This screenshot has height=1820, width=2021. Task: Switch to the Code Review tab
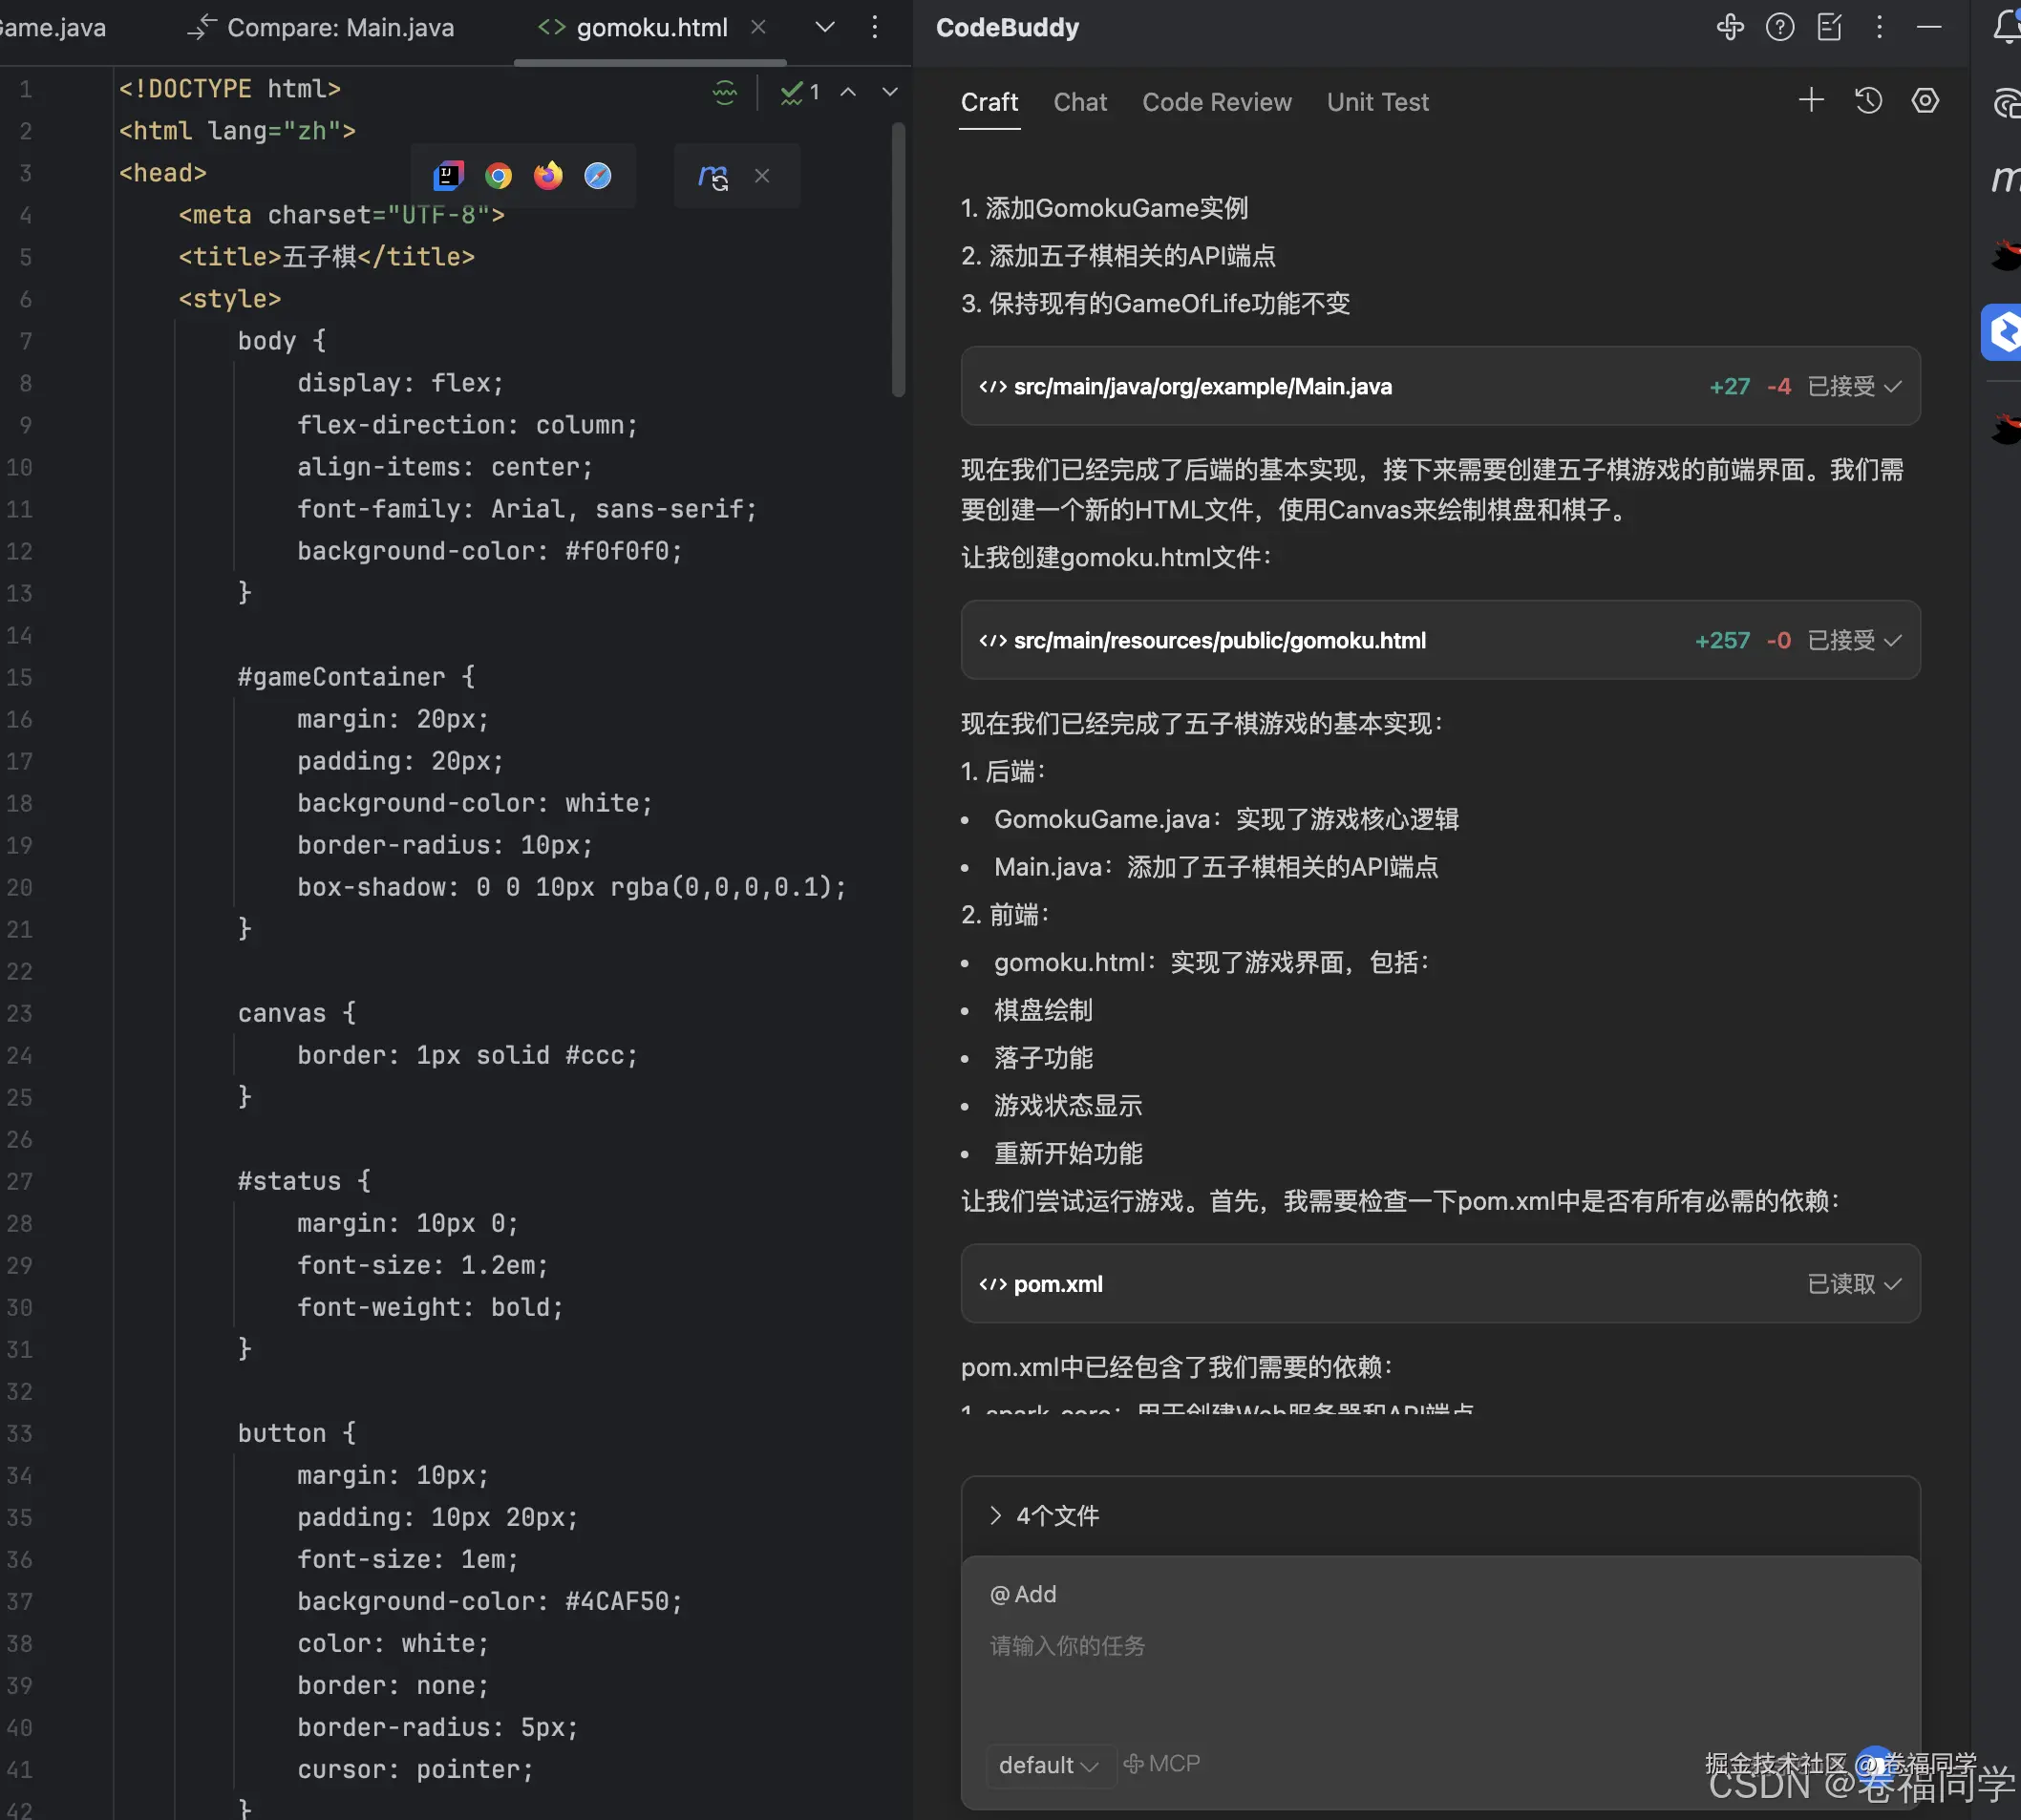(x=1216, y=102)
